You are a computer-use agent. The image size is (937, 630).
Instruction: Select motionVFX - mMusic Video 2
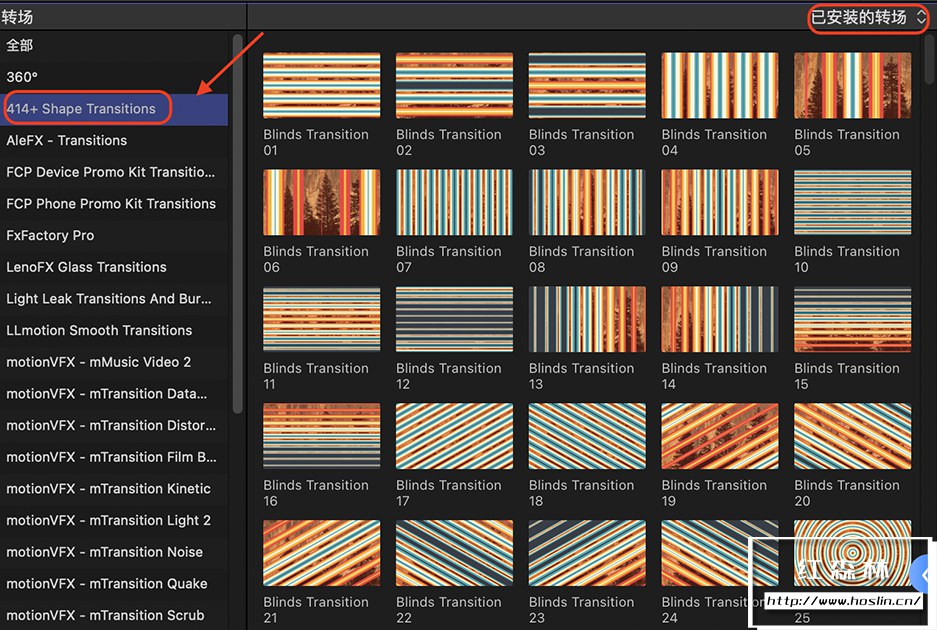(x=98, y=362)
